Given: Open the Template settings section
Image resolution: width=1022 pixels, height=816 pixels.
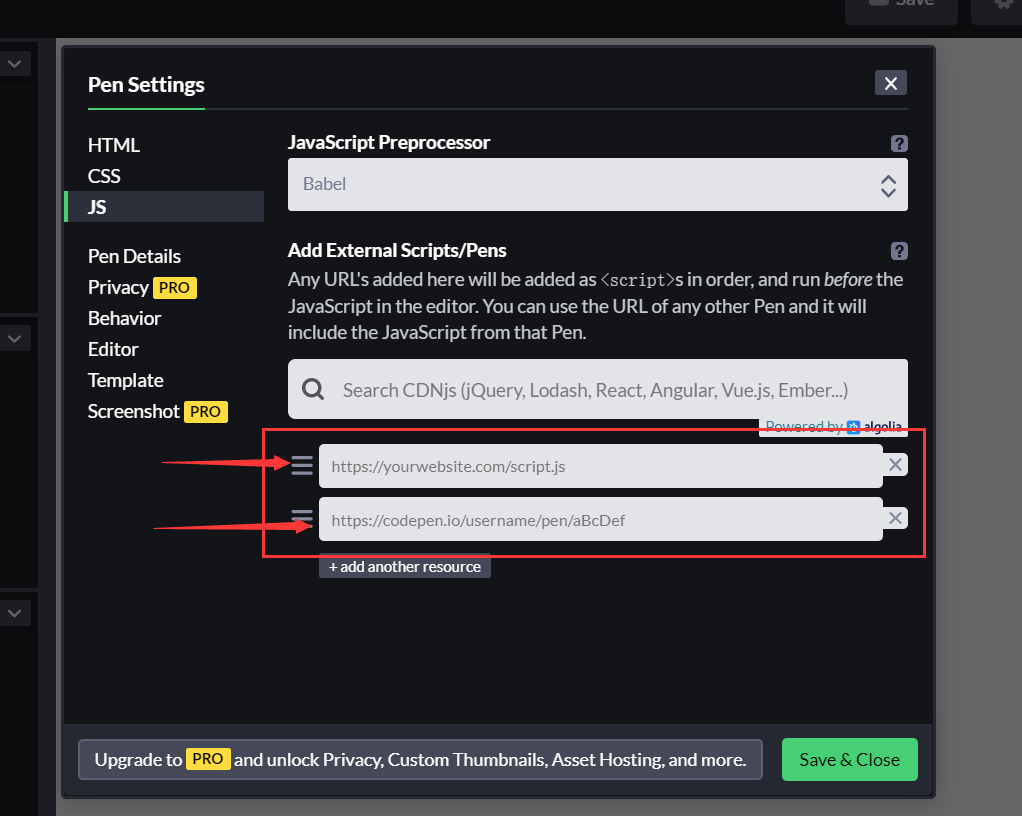Looking at the screenshot, I should [126, 381].
